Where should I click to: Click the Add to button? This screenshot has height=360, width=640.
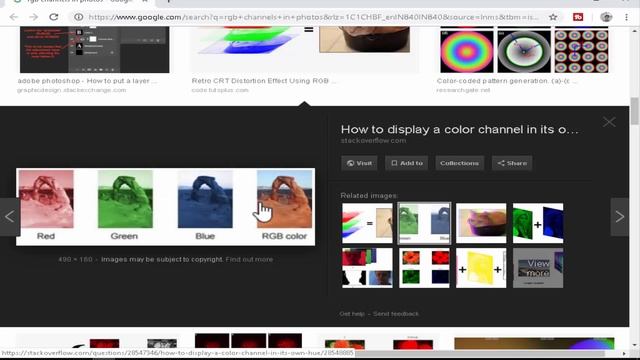coord(407,163)
